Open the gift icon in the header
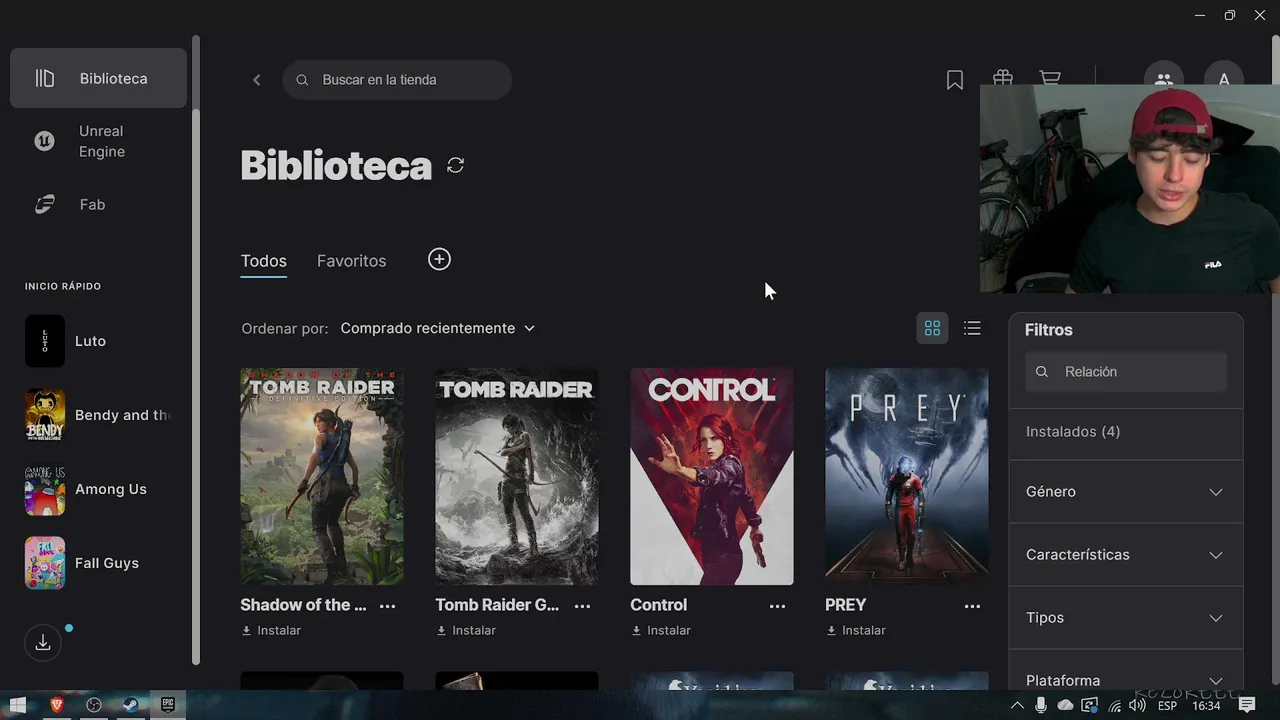The width and height of the screenshot is (1280, 720). pos(1003,77)
